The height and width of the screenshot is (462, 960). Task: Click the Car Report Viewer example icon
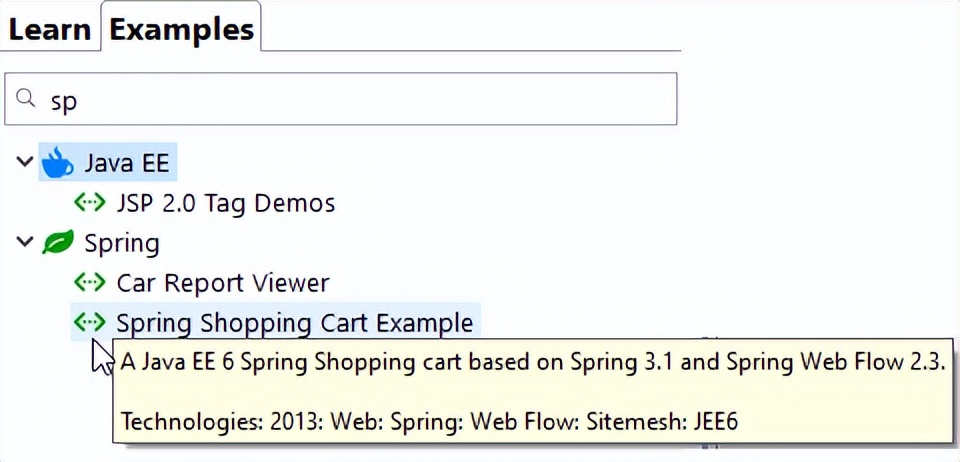pyautogui.click(x=90, y=283)
